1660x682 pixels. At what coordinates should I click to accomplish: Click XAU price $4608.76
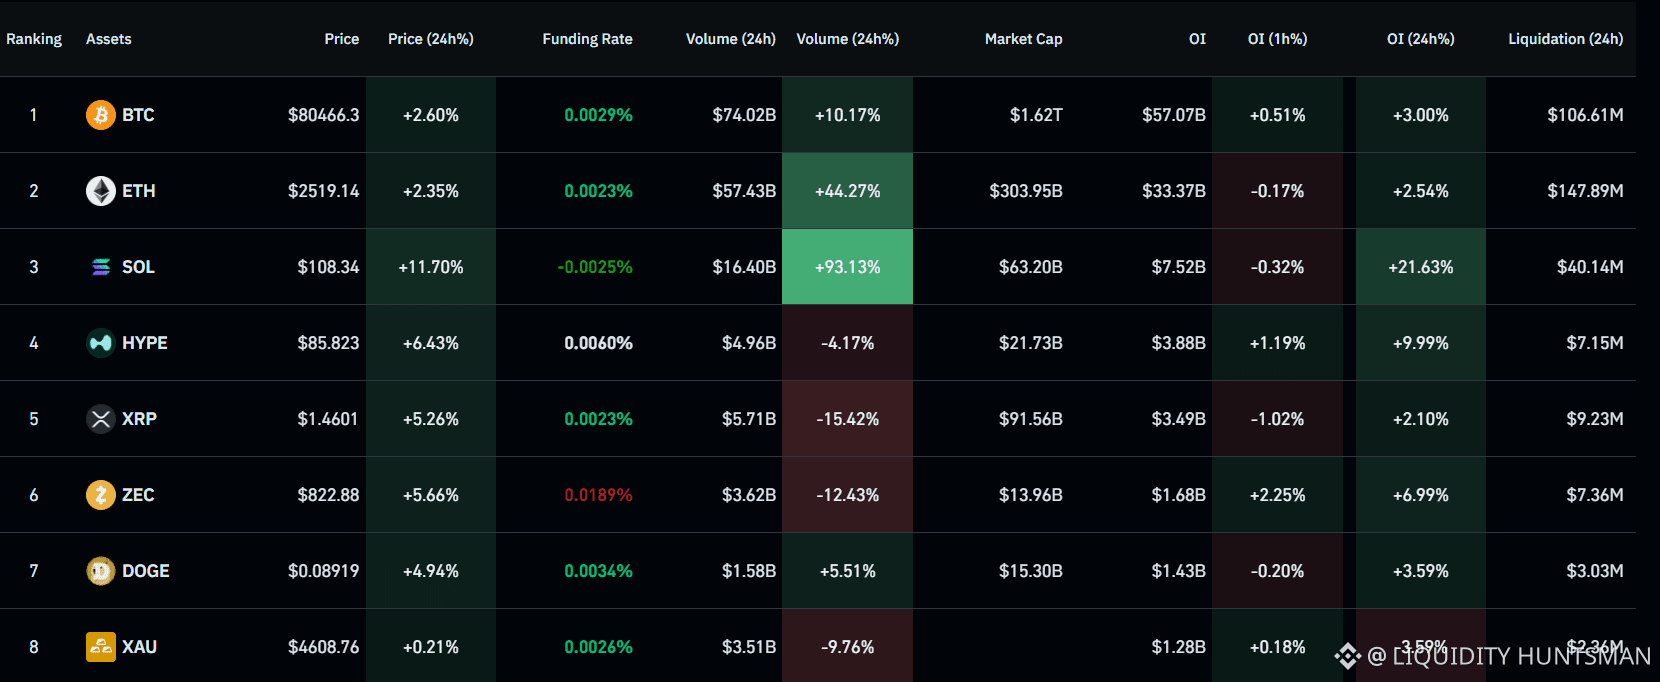[x=324, y=647]
